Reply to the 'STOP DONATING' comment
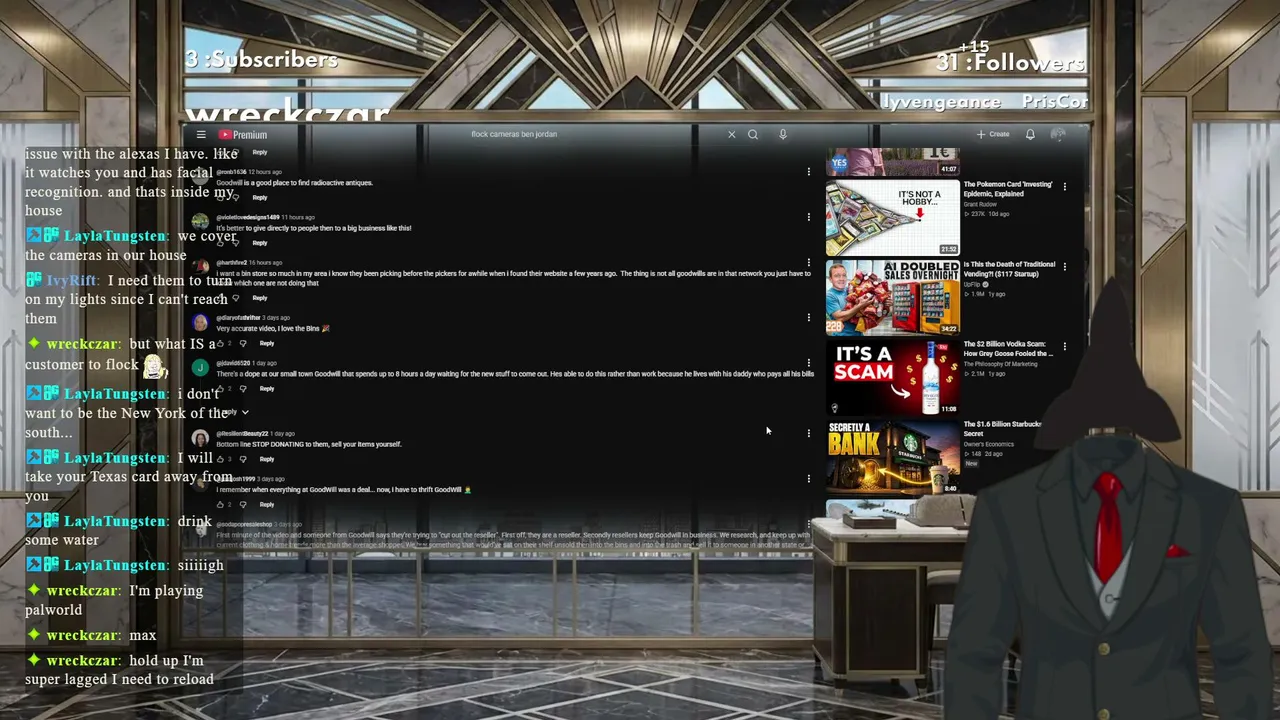Viewport: 1280px width, 720px height. pyautogui.click(x=267, y=459)
